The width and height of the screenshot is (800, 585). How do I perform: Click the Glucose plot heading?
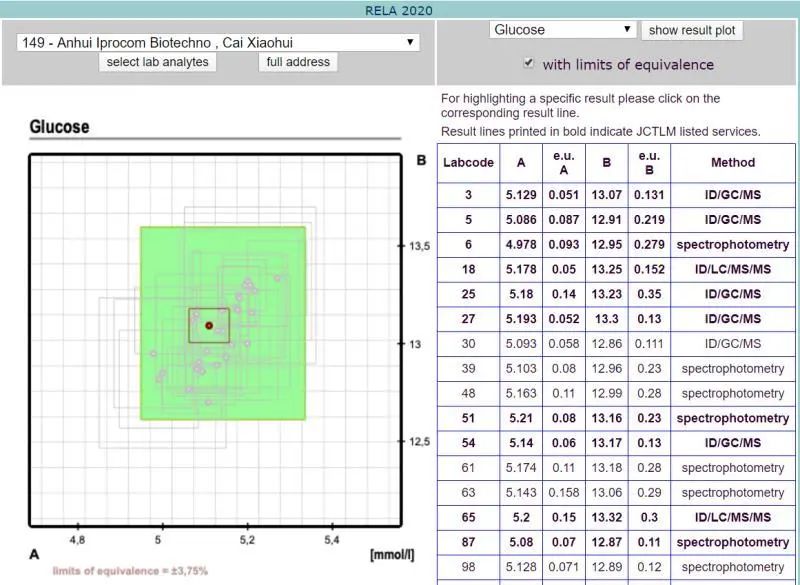tap(59, 127)
